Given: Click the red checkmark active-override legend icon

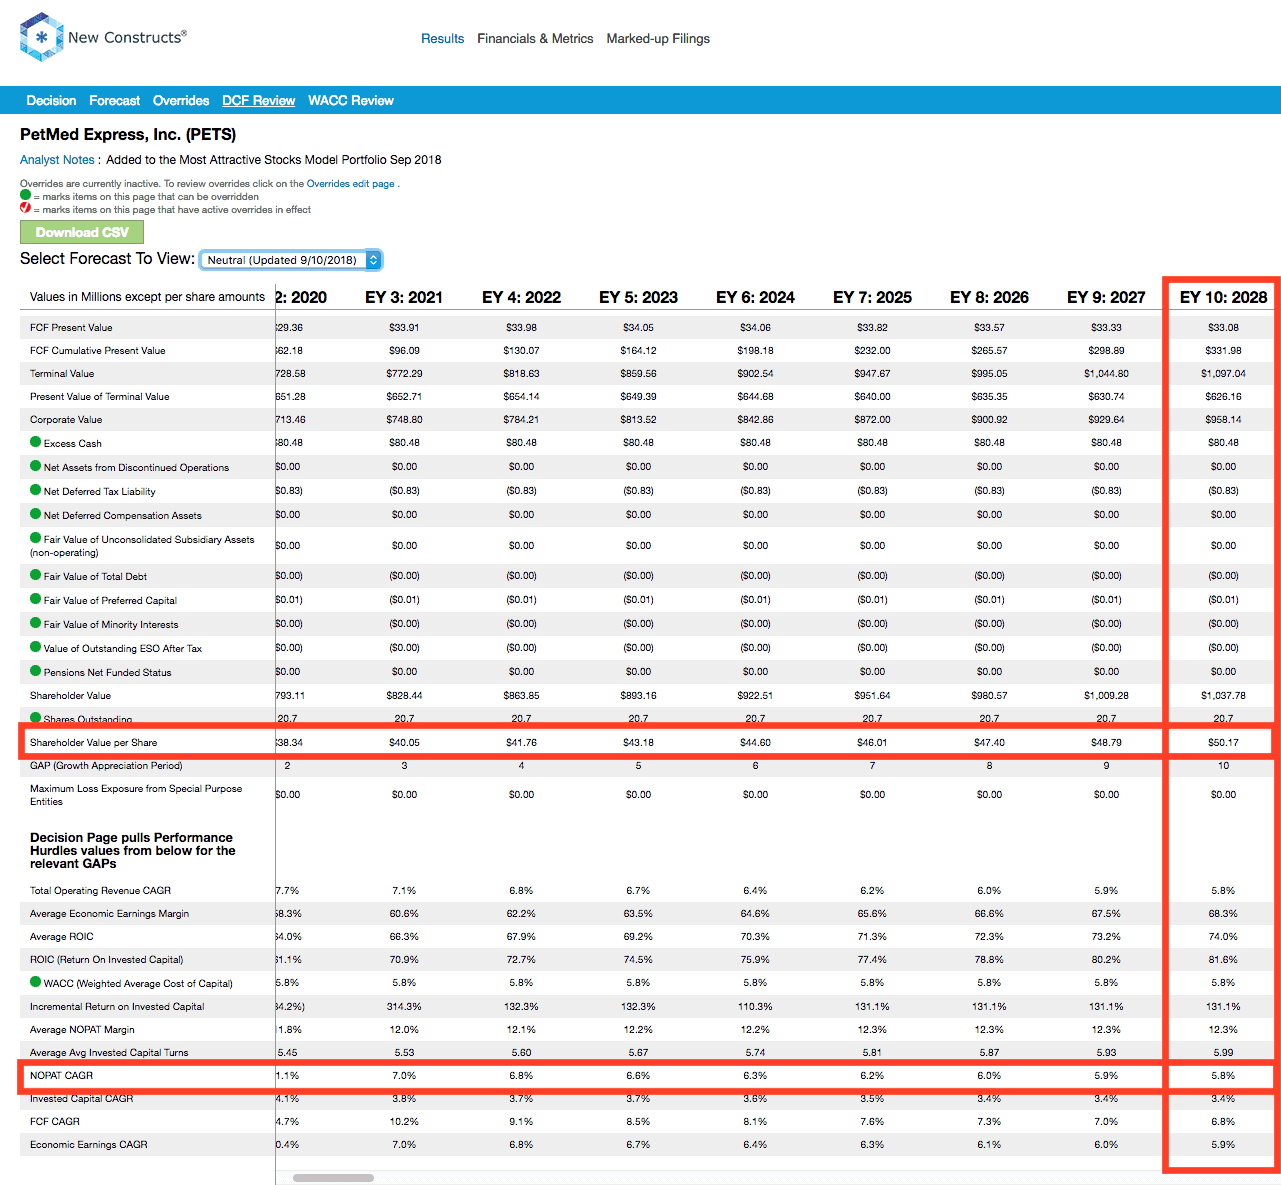Looking at the screenshot, I should tap(25, 209).
